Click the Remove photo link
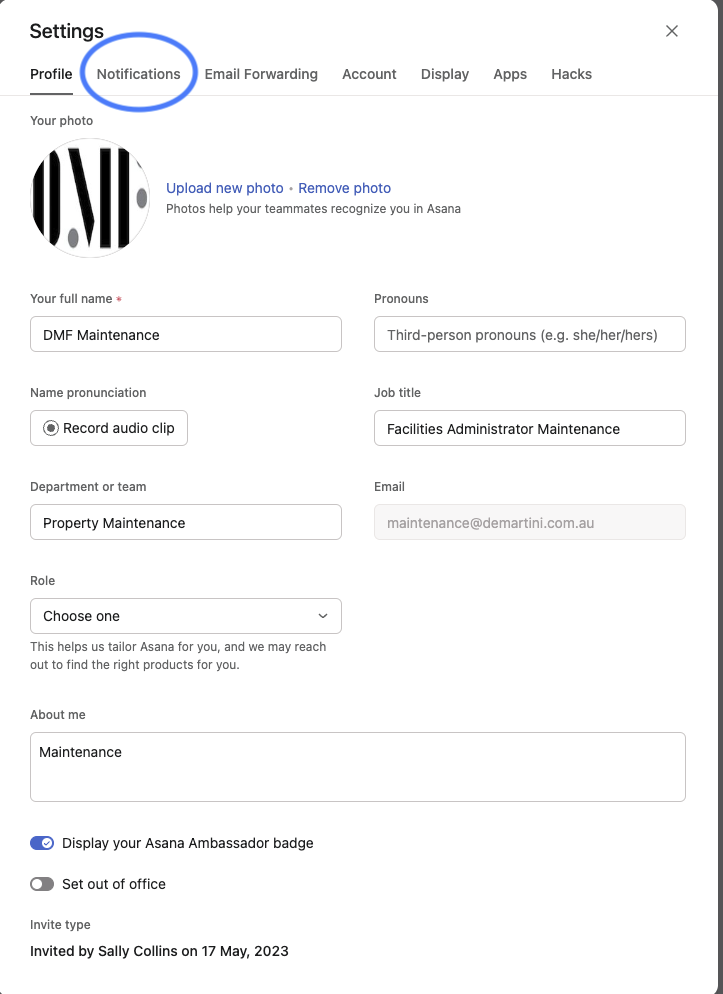Viewport: 723px width, 994px height. pos(345,188)
